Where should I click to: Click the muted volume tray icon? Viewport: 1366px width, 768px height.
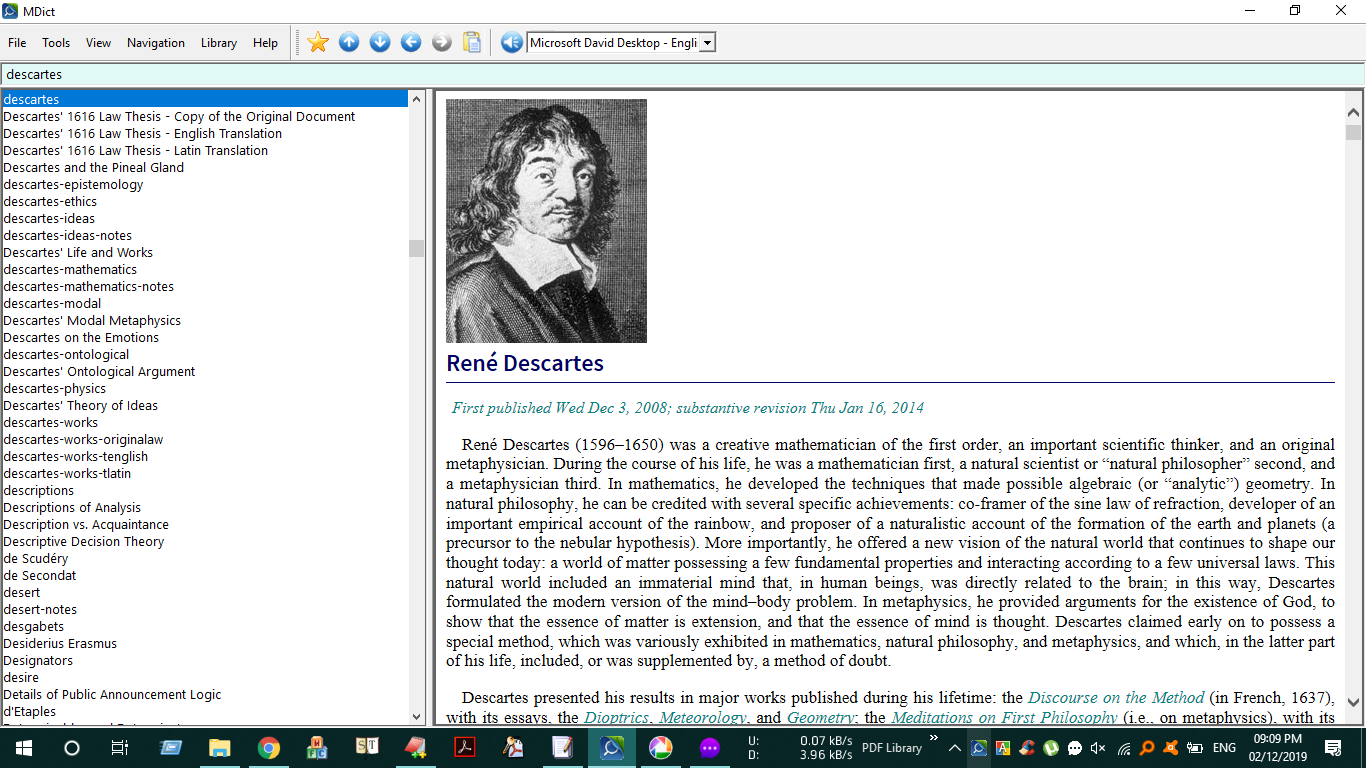(1098, 748)
